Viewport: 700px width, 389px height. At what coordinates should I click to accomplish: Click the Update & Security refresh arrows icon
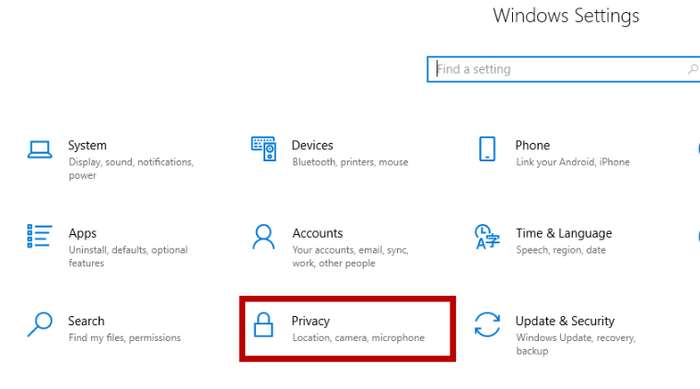click(487, 324)
